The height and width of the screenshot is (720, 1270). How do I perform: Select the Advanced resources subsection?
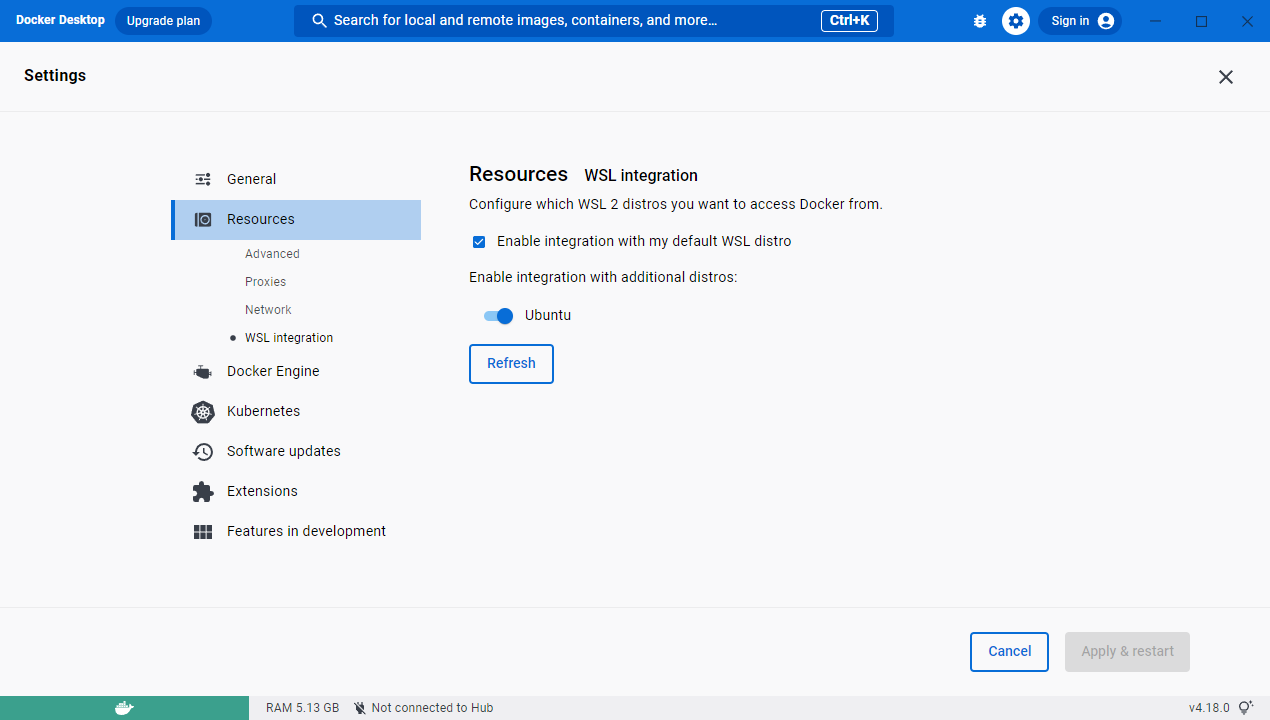coord(272,253)
